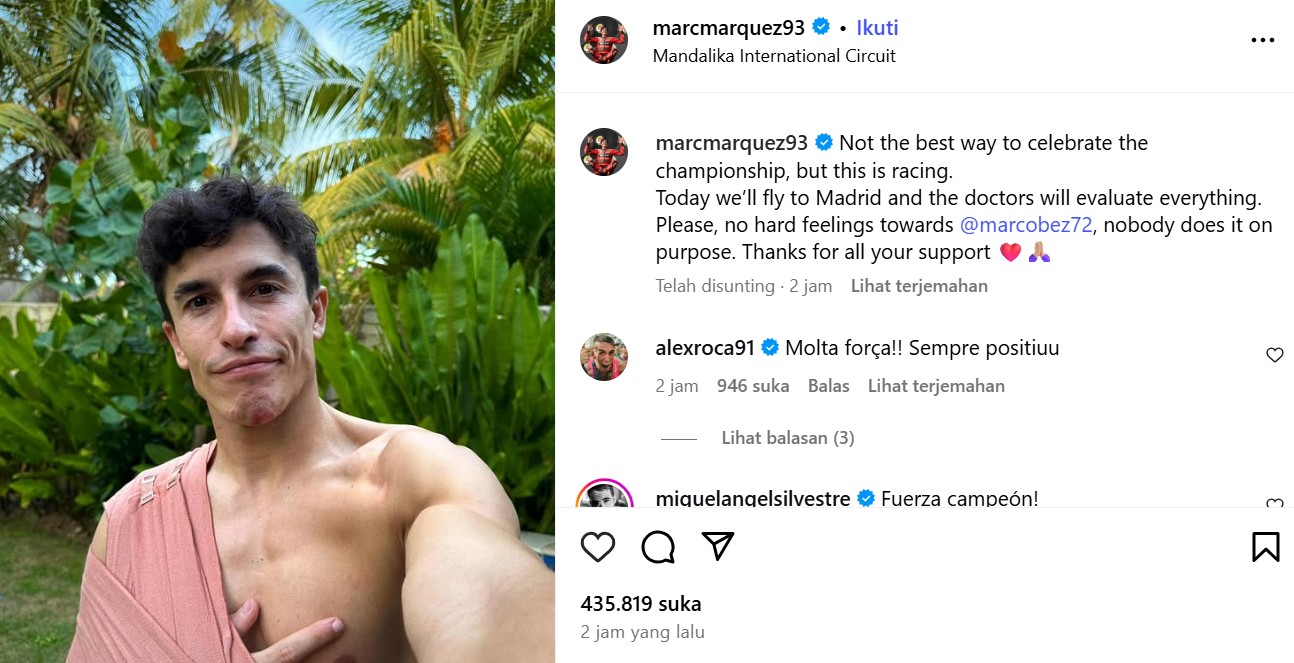This screenshot has width=1294, height=663.
Task: Open the comment icon below the photo
Action: pyautogui.click(x=657, y=546)
